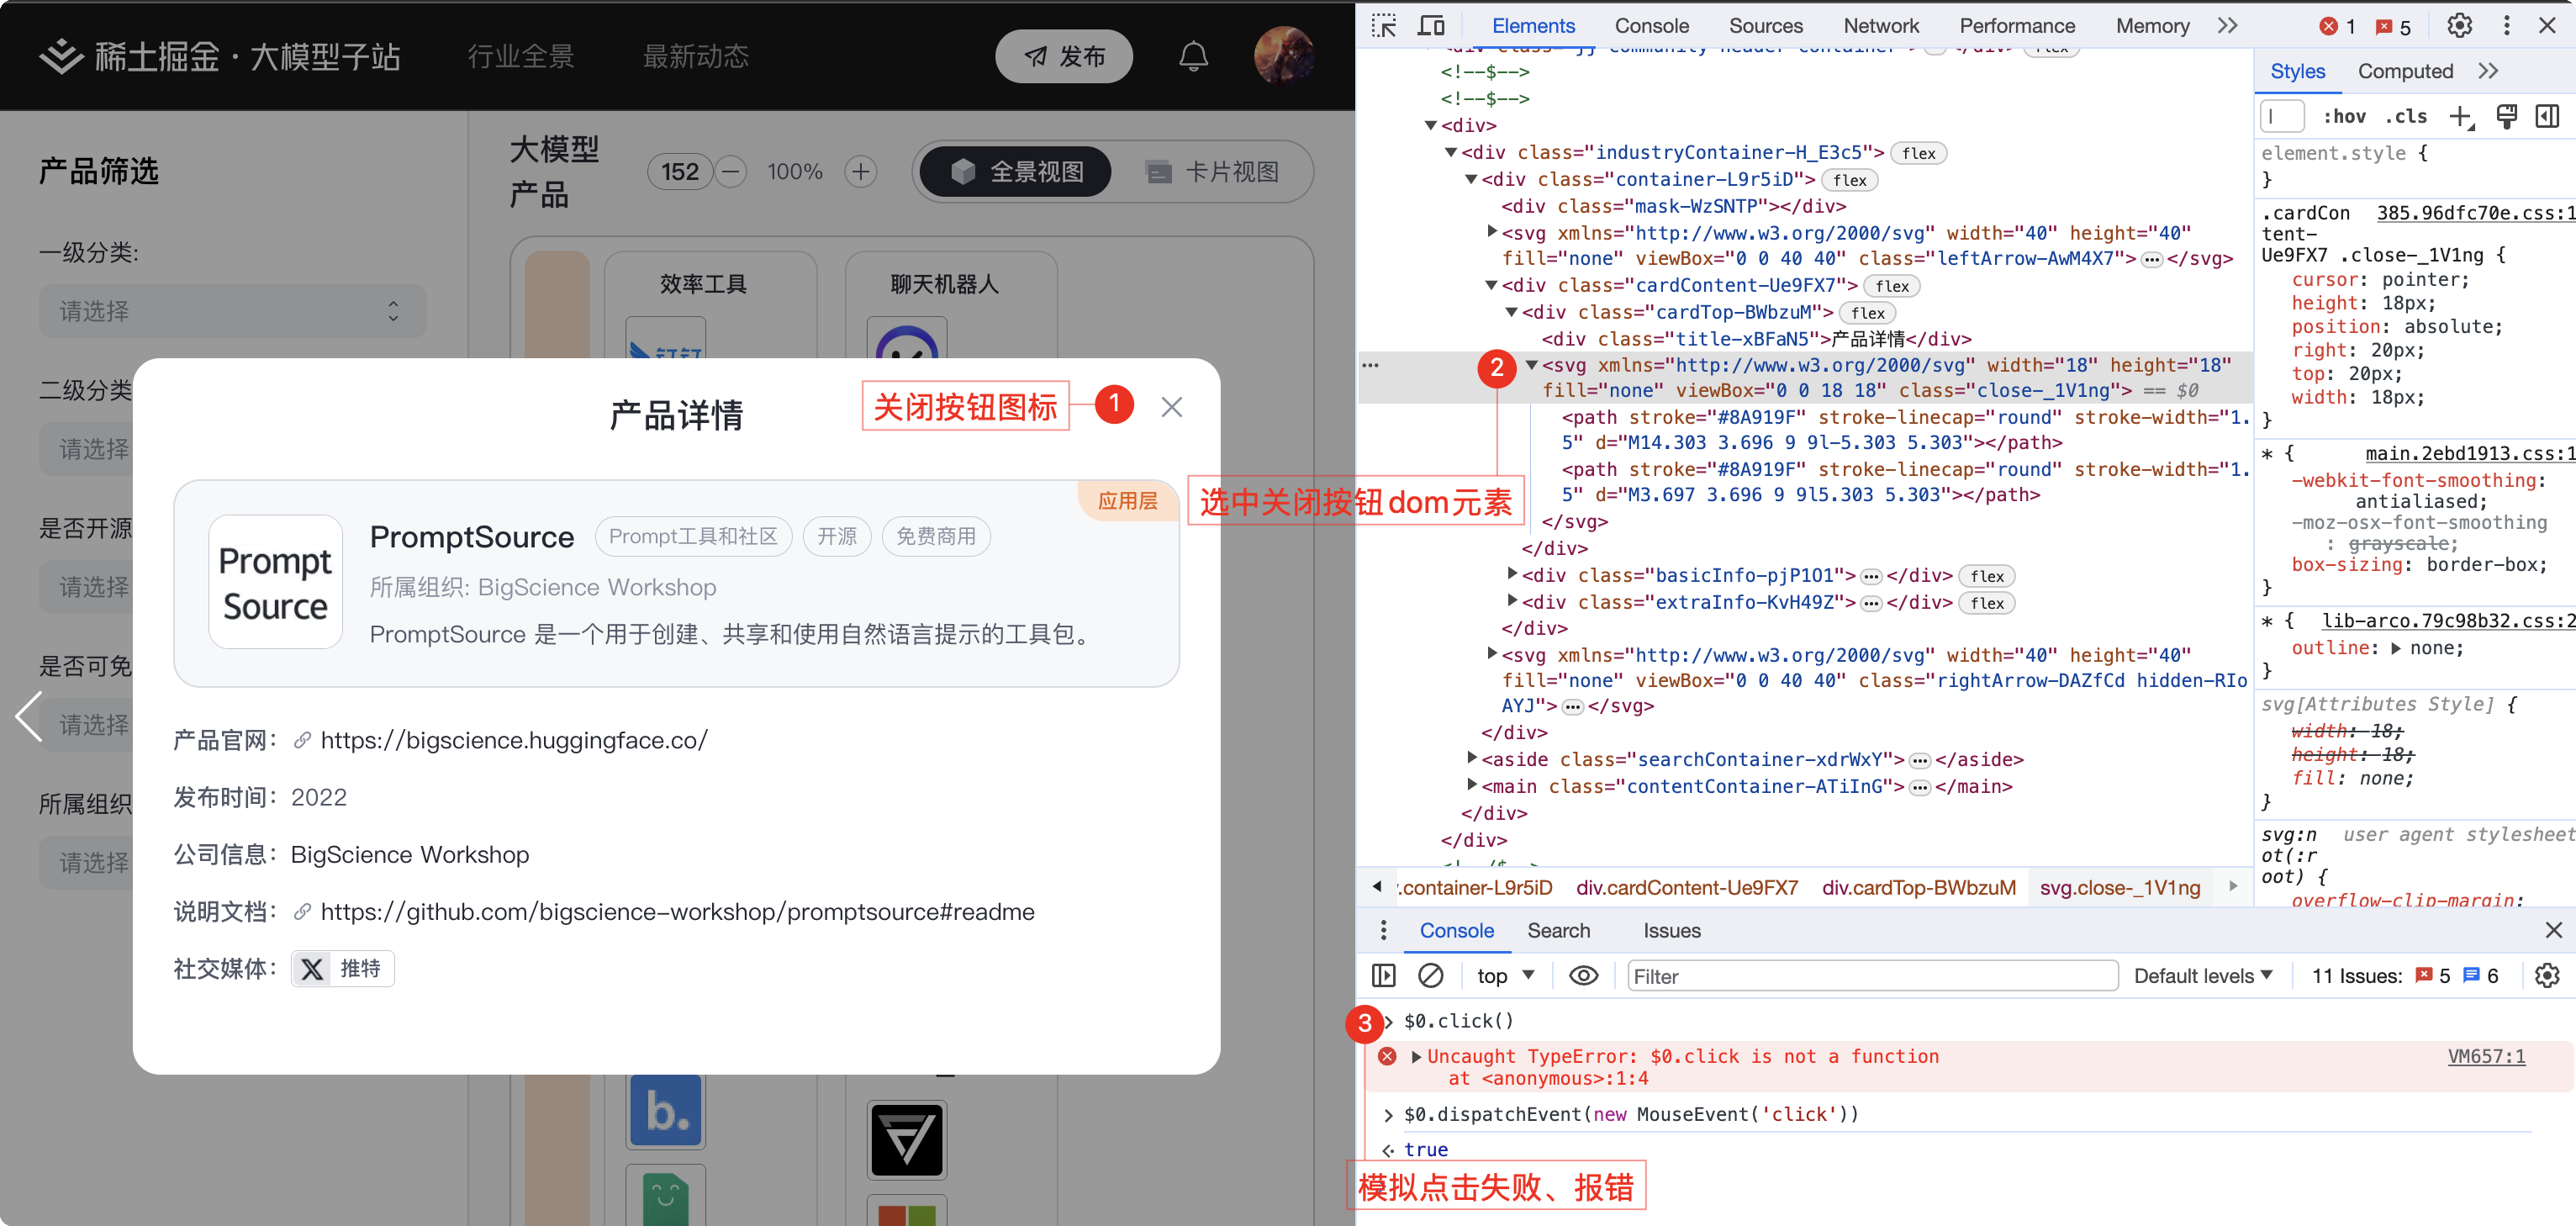Toggle the device toolbar icon
Image resolution: width=2576 pixels, height=1226 pixels.
point(1431,26)
